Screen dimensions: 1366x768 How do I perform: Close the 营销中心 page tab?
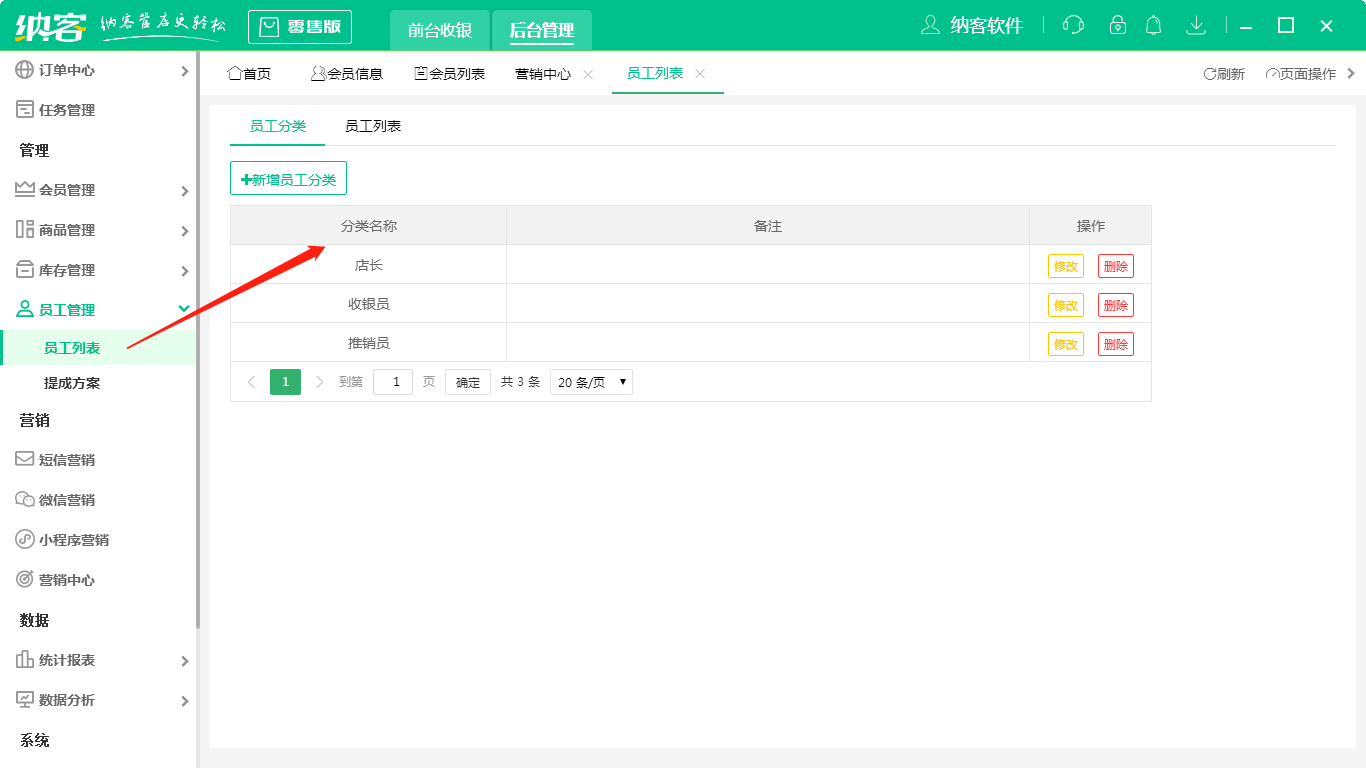pos(588,74)
